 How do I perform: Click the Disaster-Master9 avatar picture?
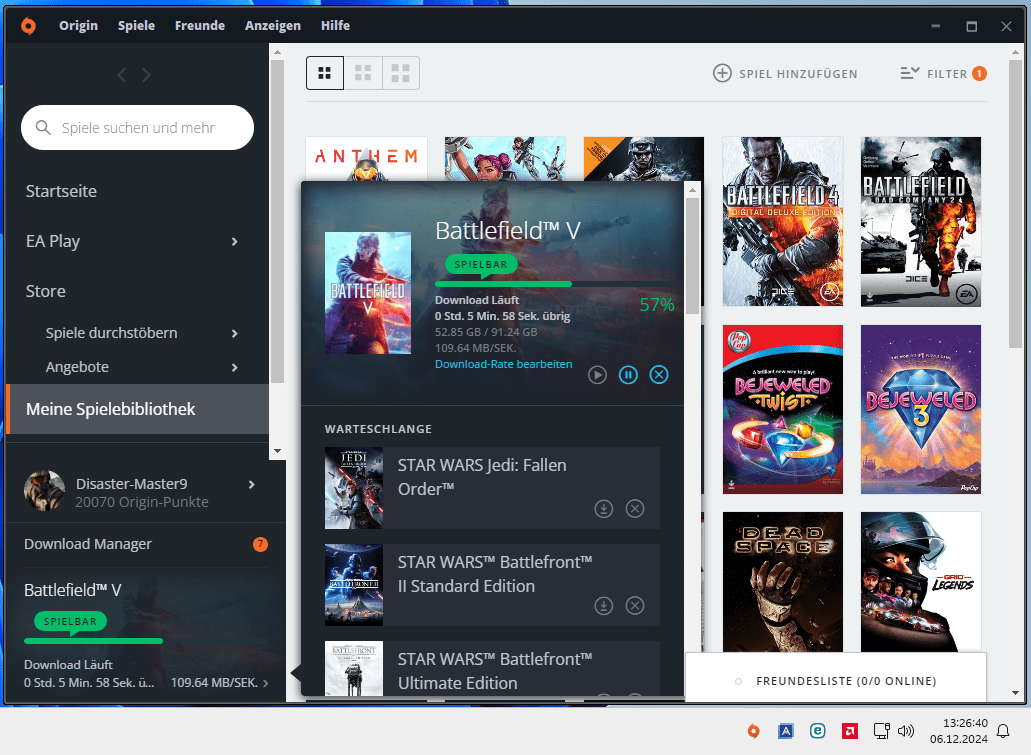(x=44, y=491)
